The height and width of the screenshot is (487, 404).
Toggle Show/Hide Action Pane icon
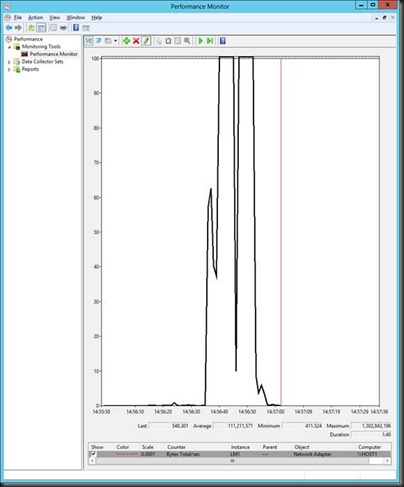(x=86, y=28)
